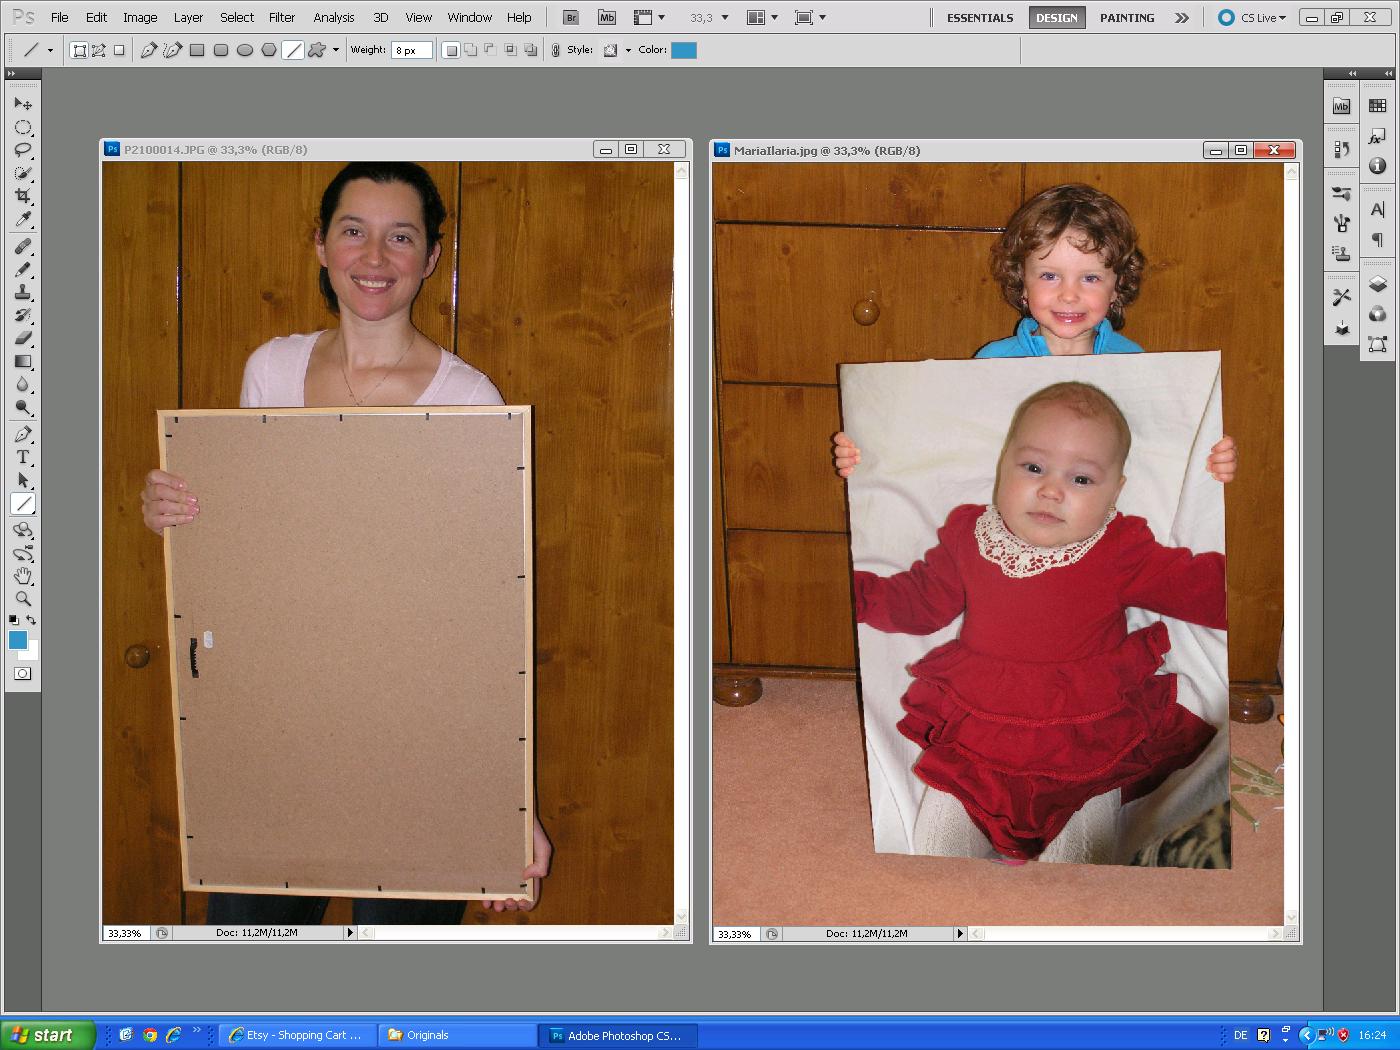Switch to the PAINTING workspace tab
This screenshot has height=1050, width=1400.
(x=1126, y=17)
